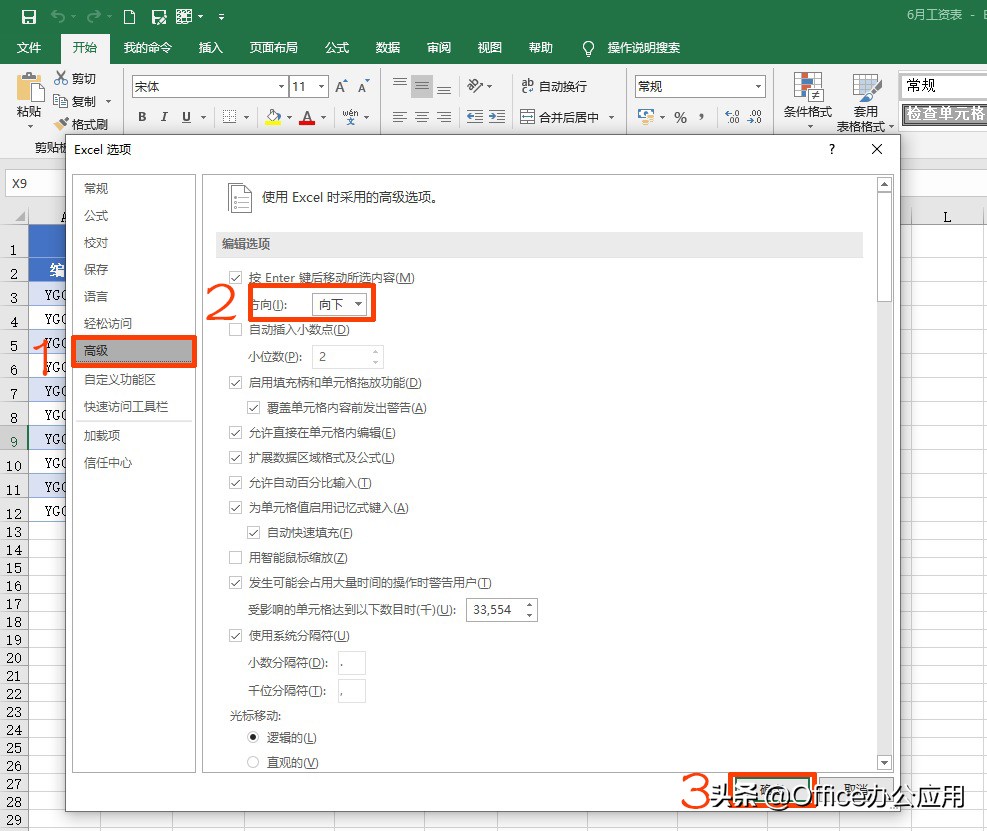
Task: Decrease decimal places icon
Action: pos(754,117)
